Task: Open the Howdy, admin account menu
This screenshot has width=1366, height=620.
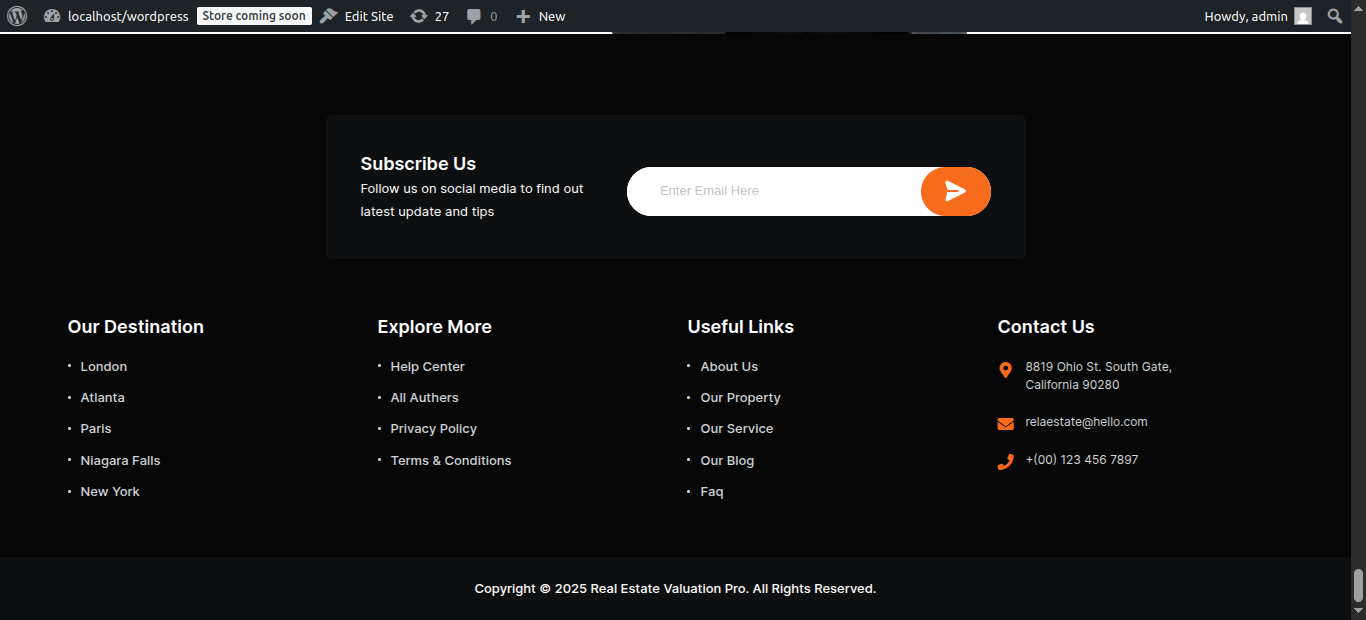Action: pyautogui.click(x=1245, y=16)
